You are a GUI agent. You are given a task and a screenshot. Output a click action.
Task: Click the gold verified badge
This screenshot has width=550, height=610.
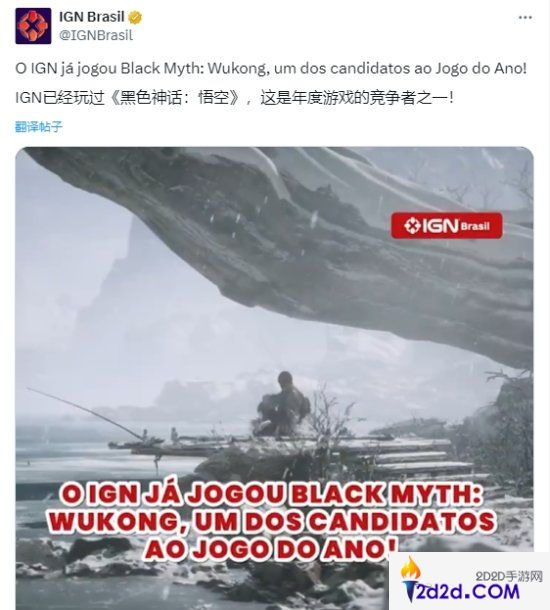[x=135, y=18]
